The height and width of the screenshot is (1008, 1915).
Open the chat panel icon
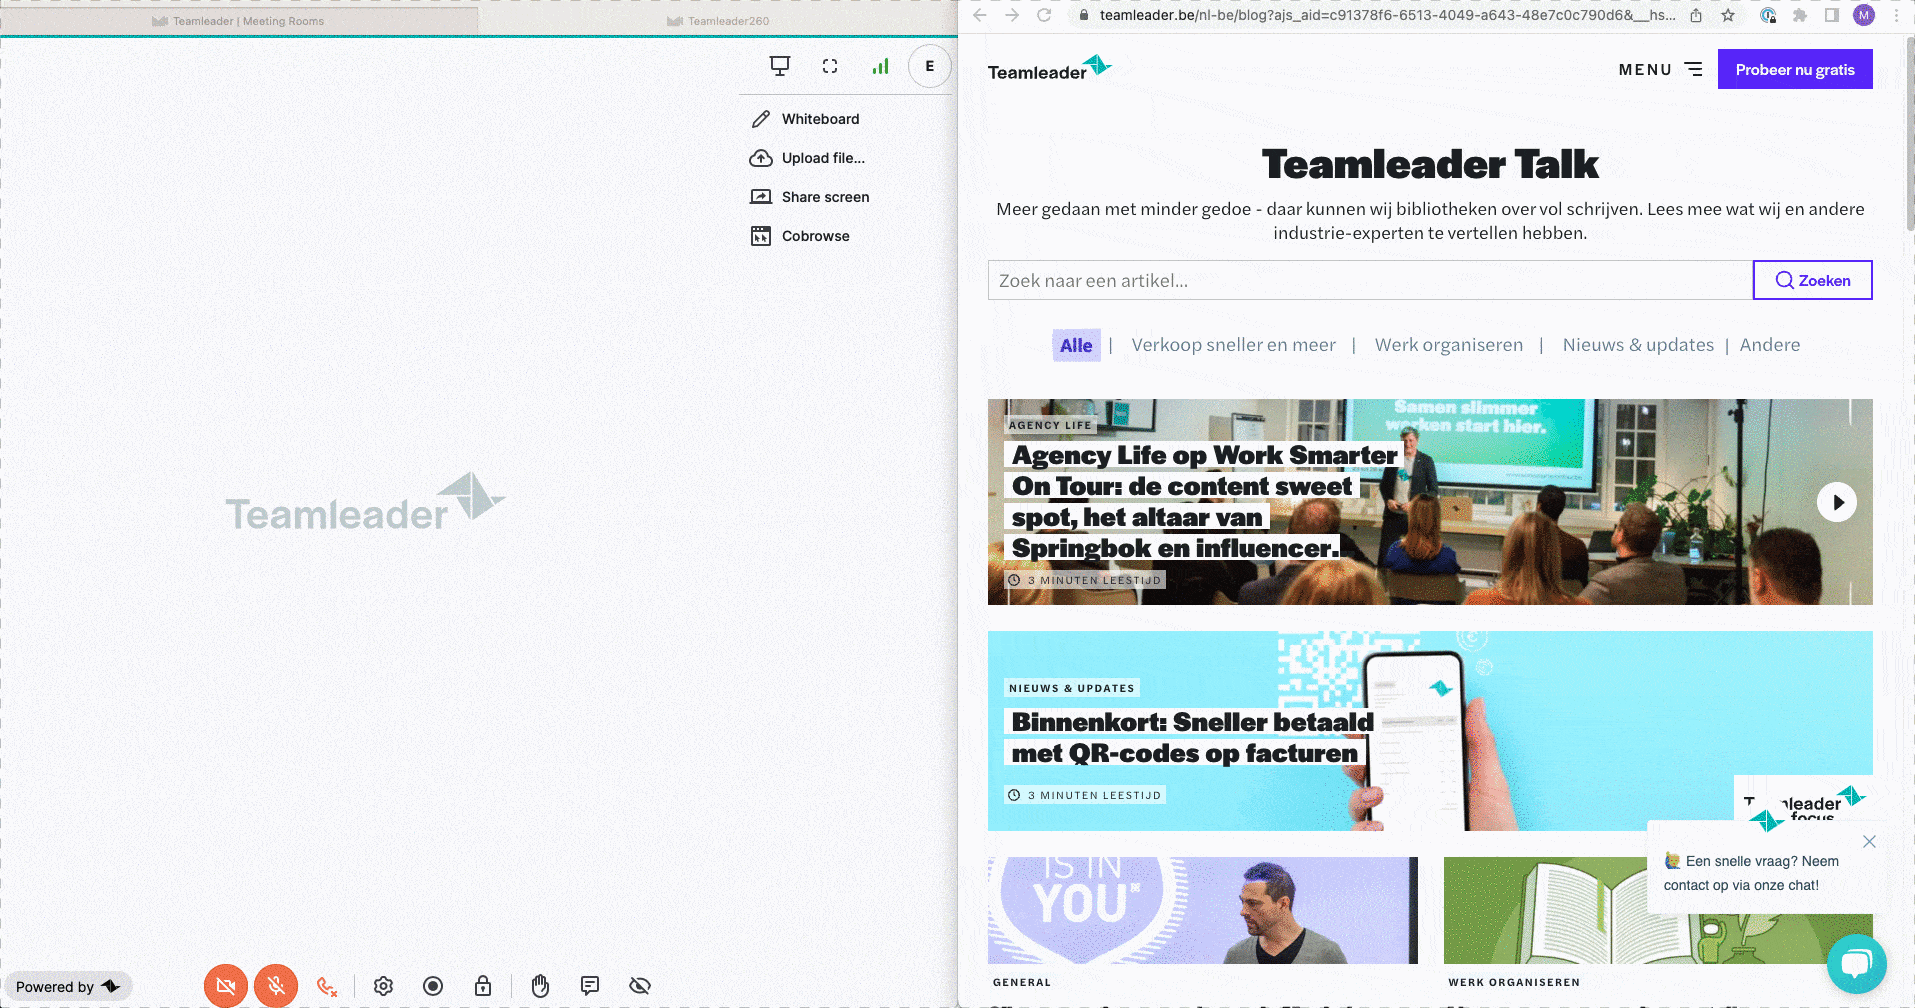(590, 986)
